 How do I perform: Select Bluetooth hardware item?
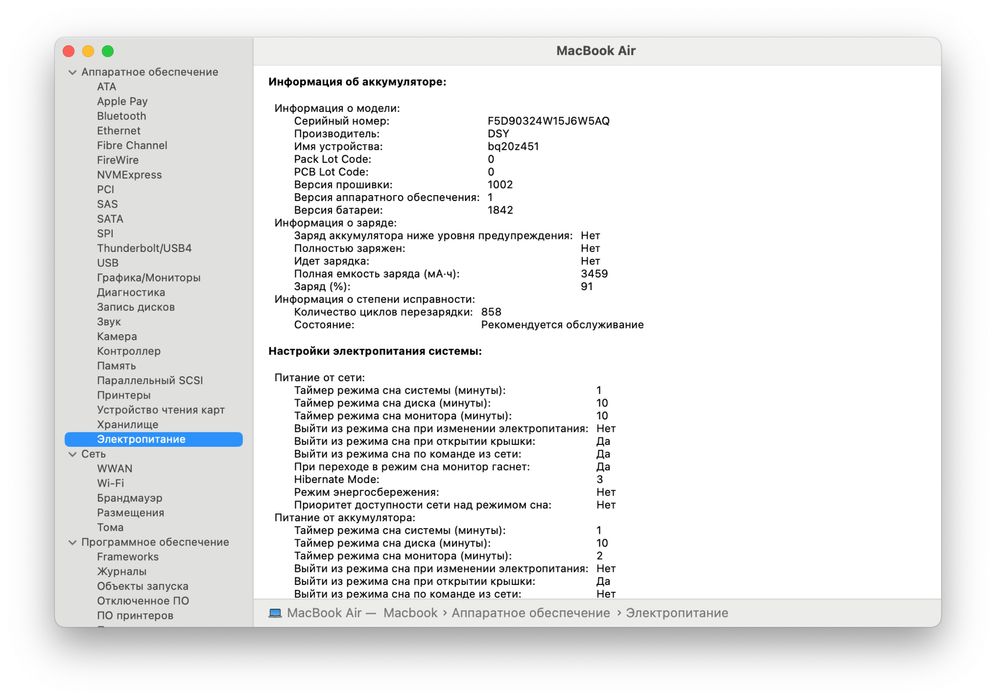coord(121,116)
